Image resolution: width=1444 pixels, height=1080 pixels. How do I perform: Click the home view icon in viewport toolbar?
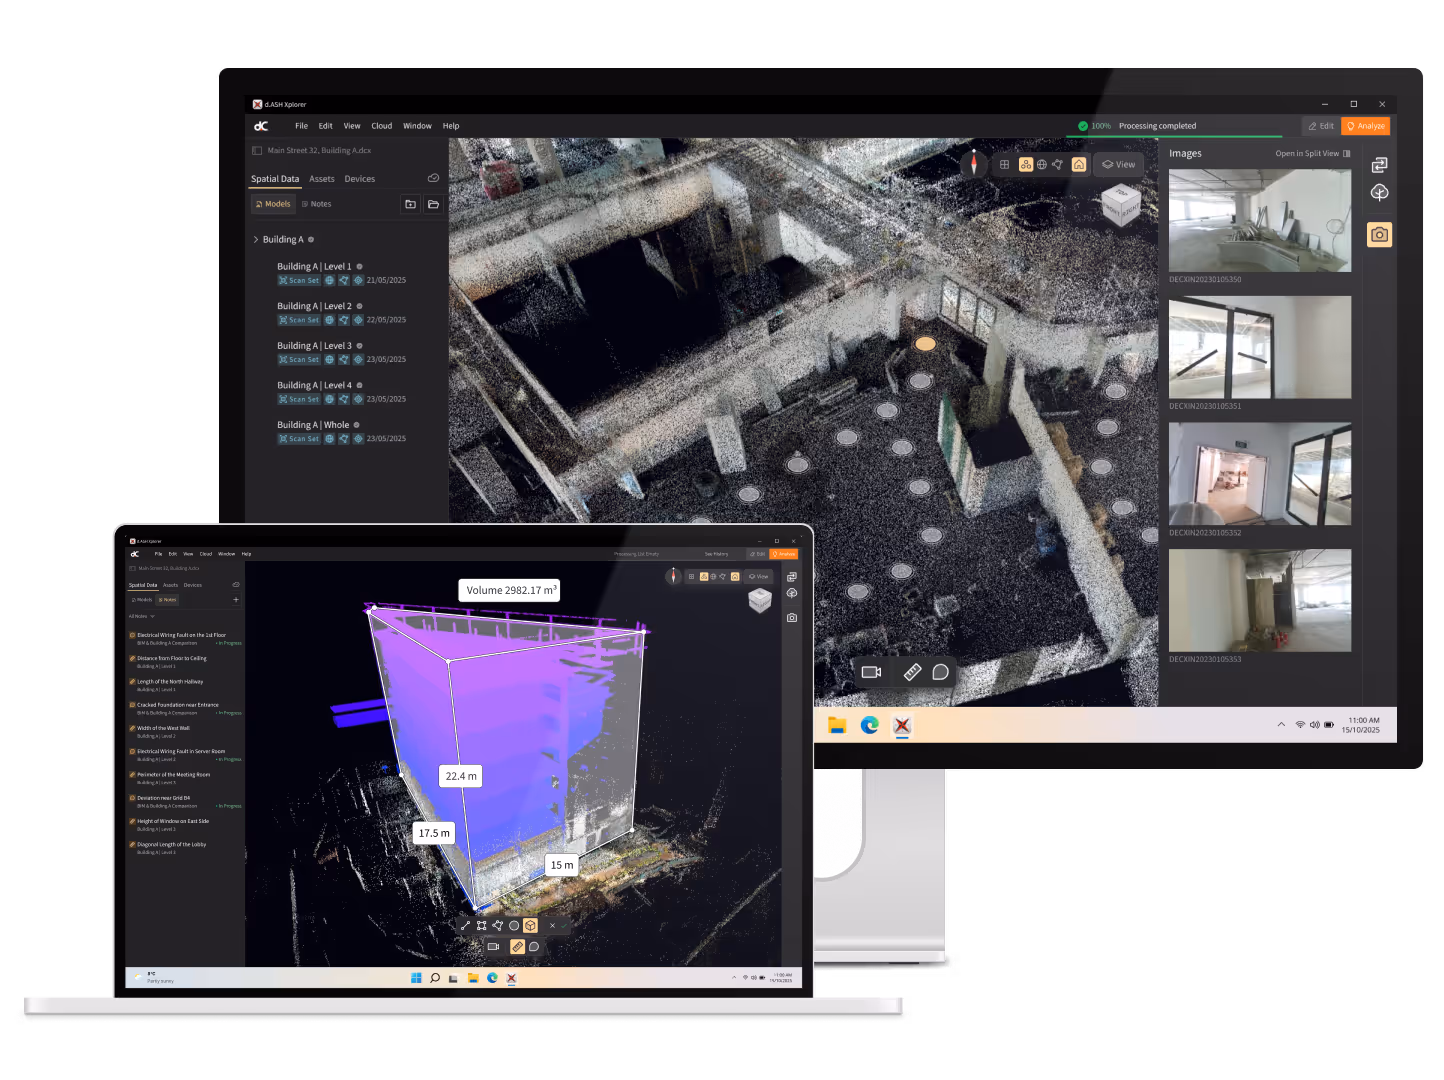click(x=1079, y=164)
